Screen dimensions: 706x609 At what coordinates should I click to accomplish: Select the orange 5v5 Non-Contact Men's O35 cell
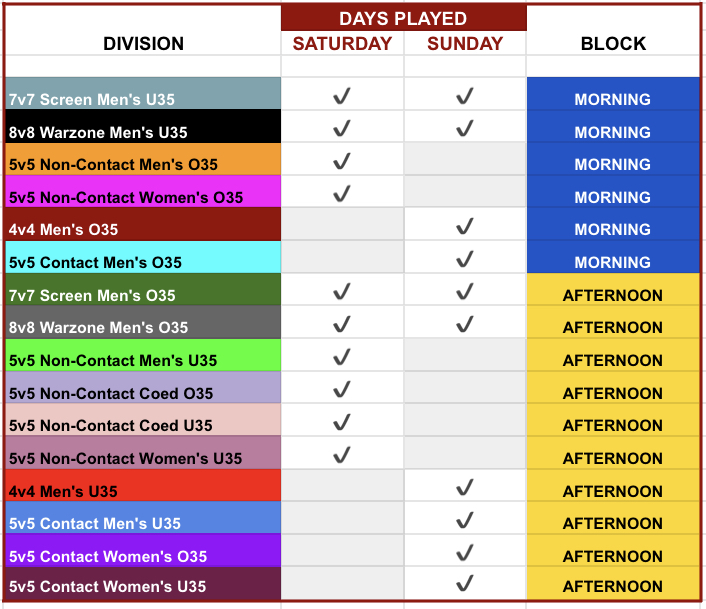click(143, 163)
